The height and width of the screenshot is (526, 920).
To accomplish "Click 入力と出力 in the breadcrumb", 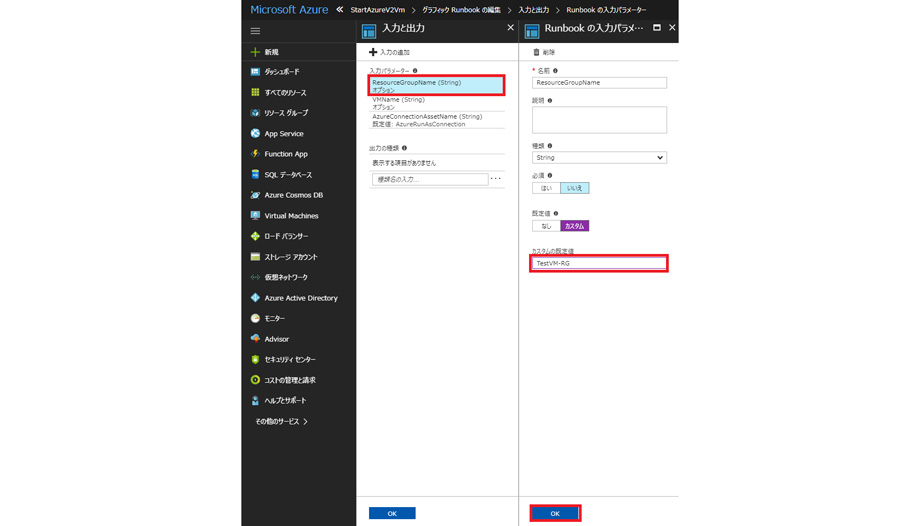I will click(x=534, y=10).
